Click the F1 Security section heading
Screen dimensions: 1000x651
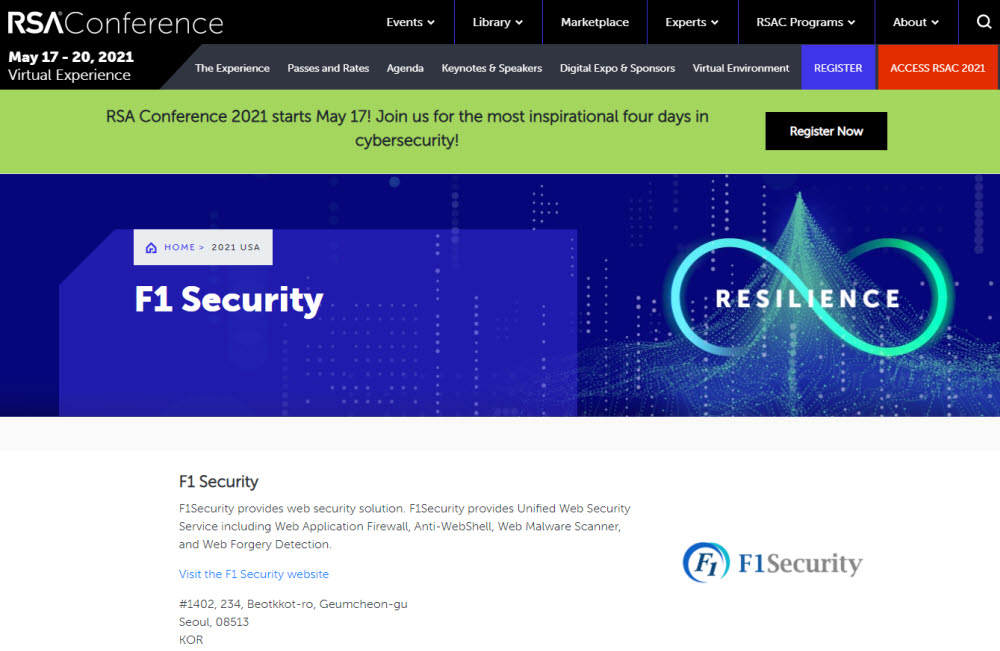[x=219, y=481]
